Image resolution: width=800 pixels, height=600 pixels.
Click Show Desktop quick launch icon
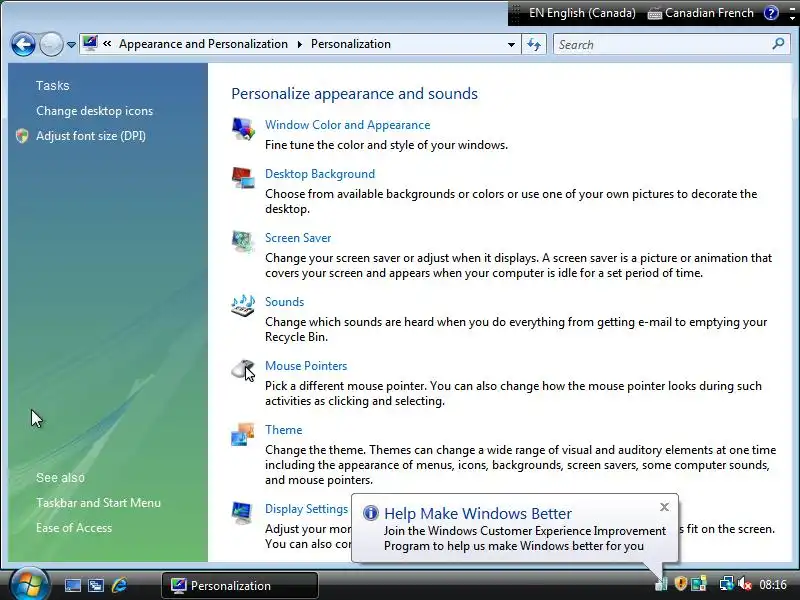72,585
